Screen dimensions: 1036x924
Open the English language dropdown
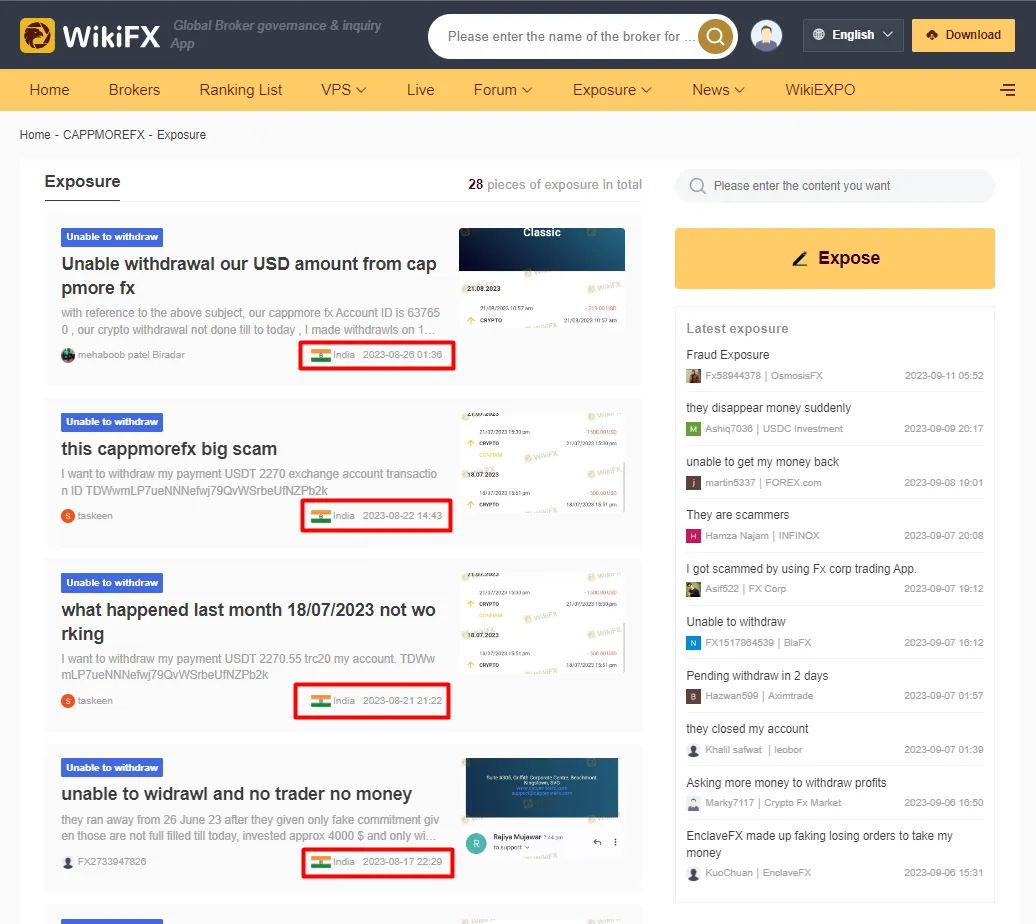point(853,35)
